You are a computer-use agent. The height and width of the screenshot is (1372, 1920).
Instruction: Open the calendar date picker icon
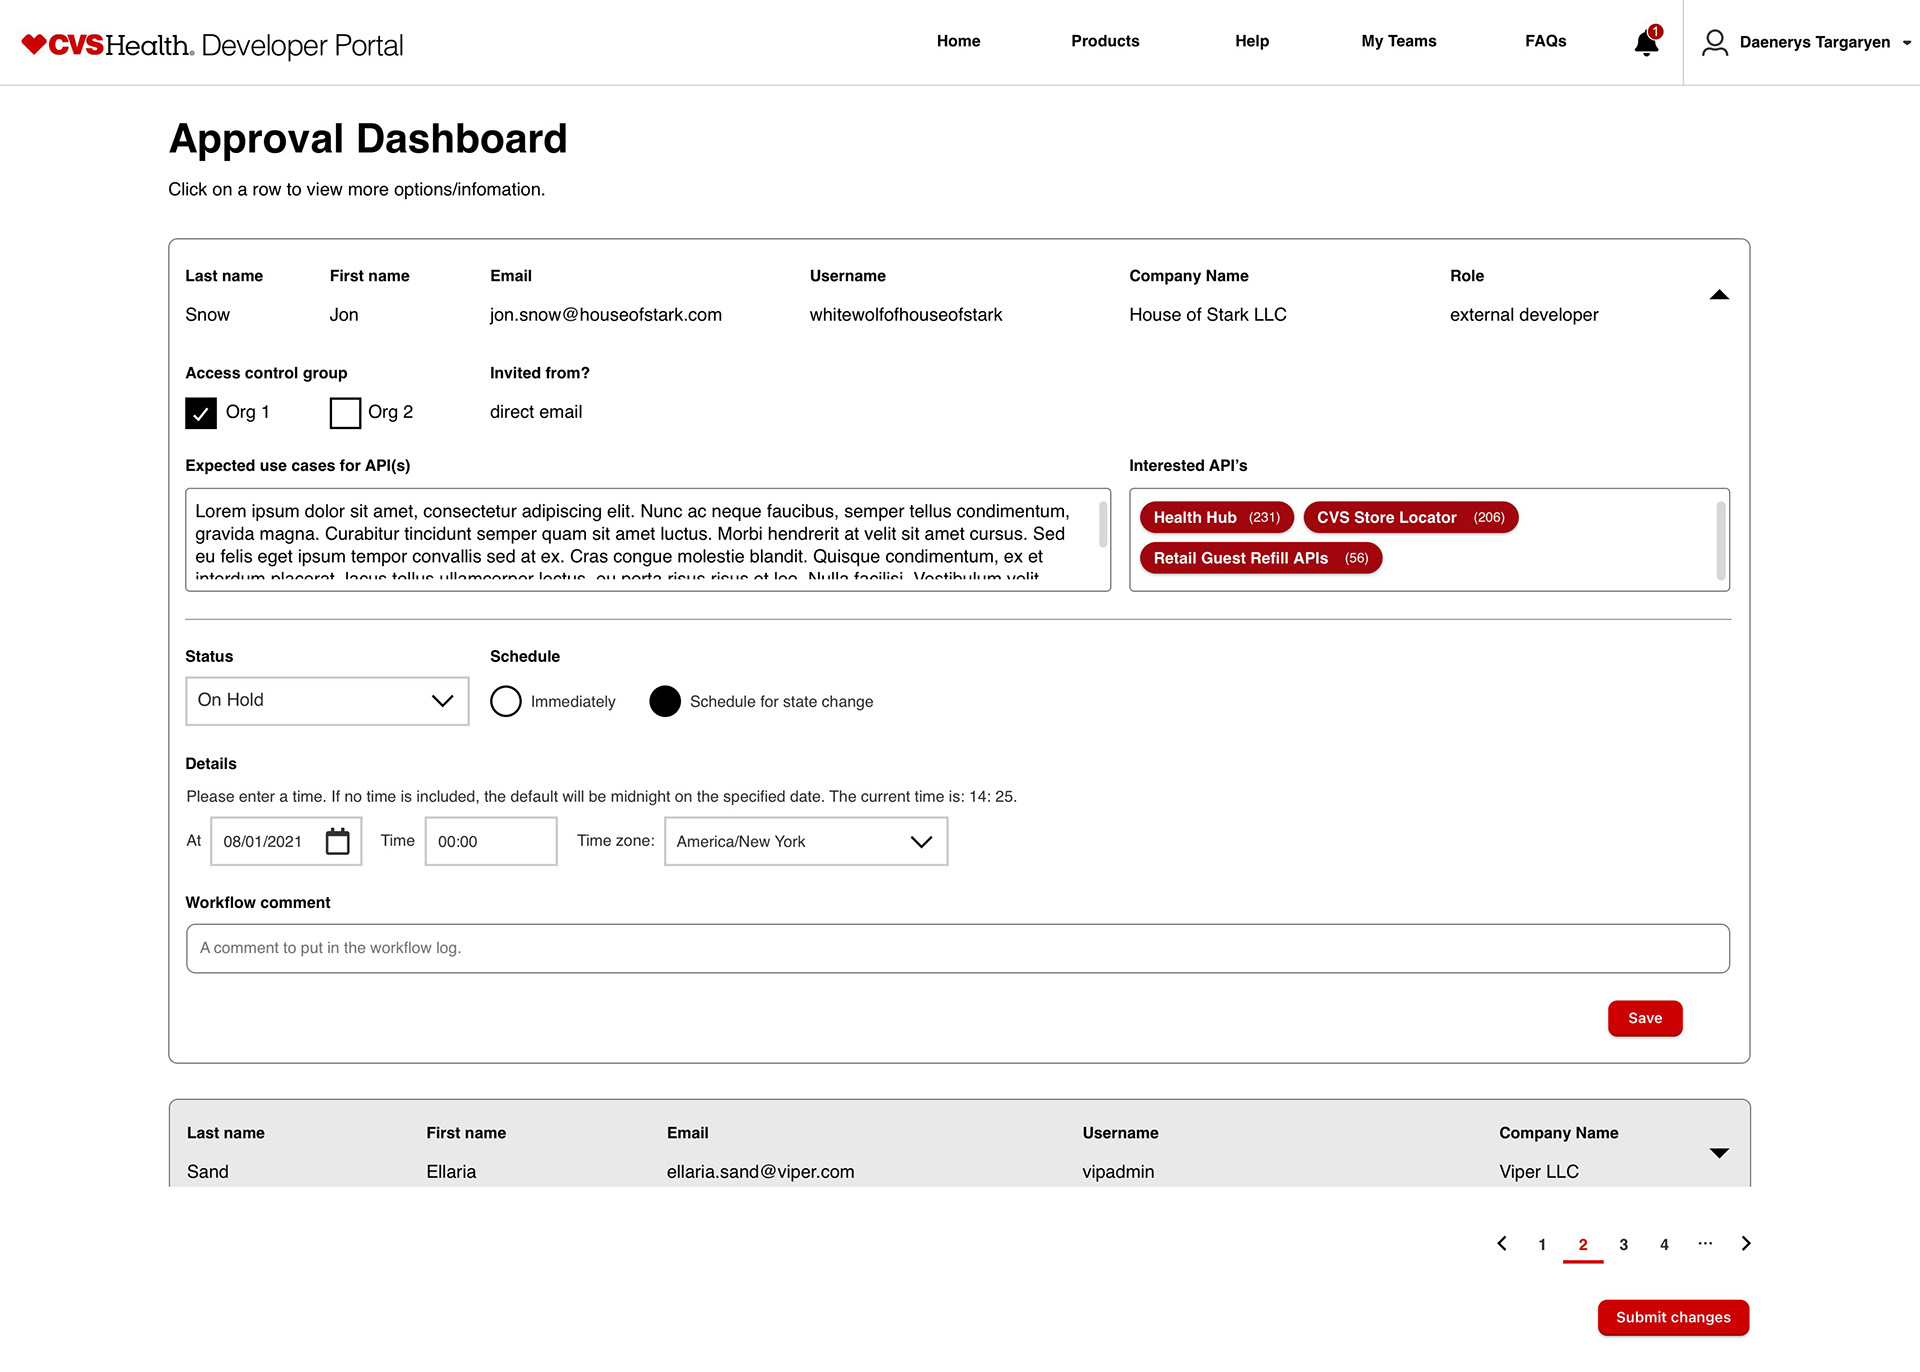click(338, 841)
